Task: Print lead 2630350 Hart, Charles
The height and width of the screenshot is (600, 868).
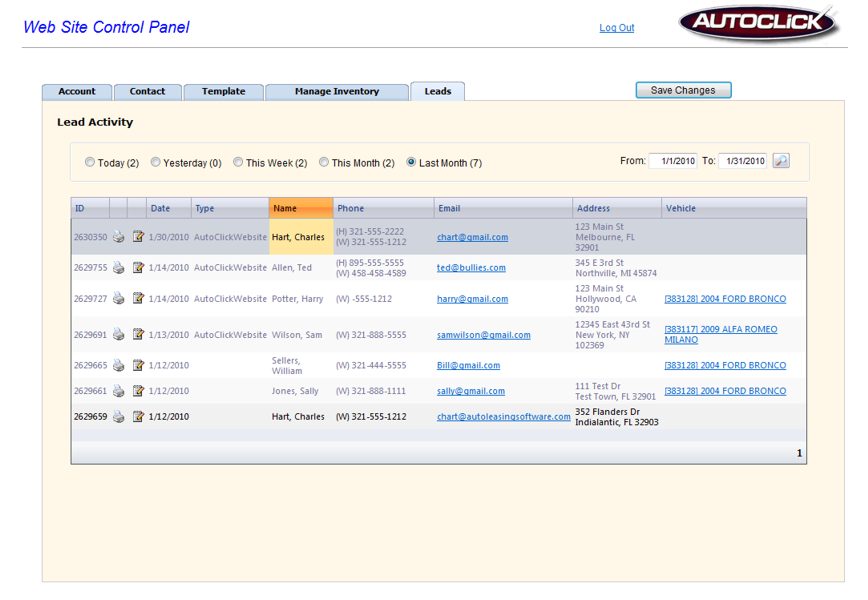Action: coord(118,237)
